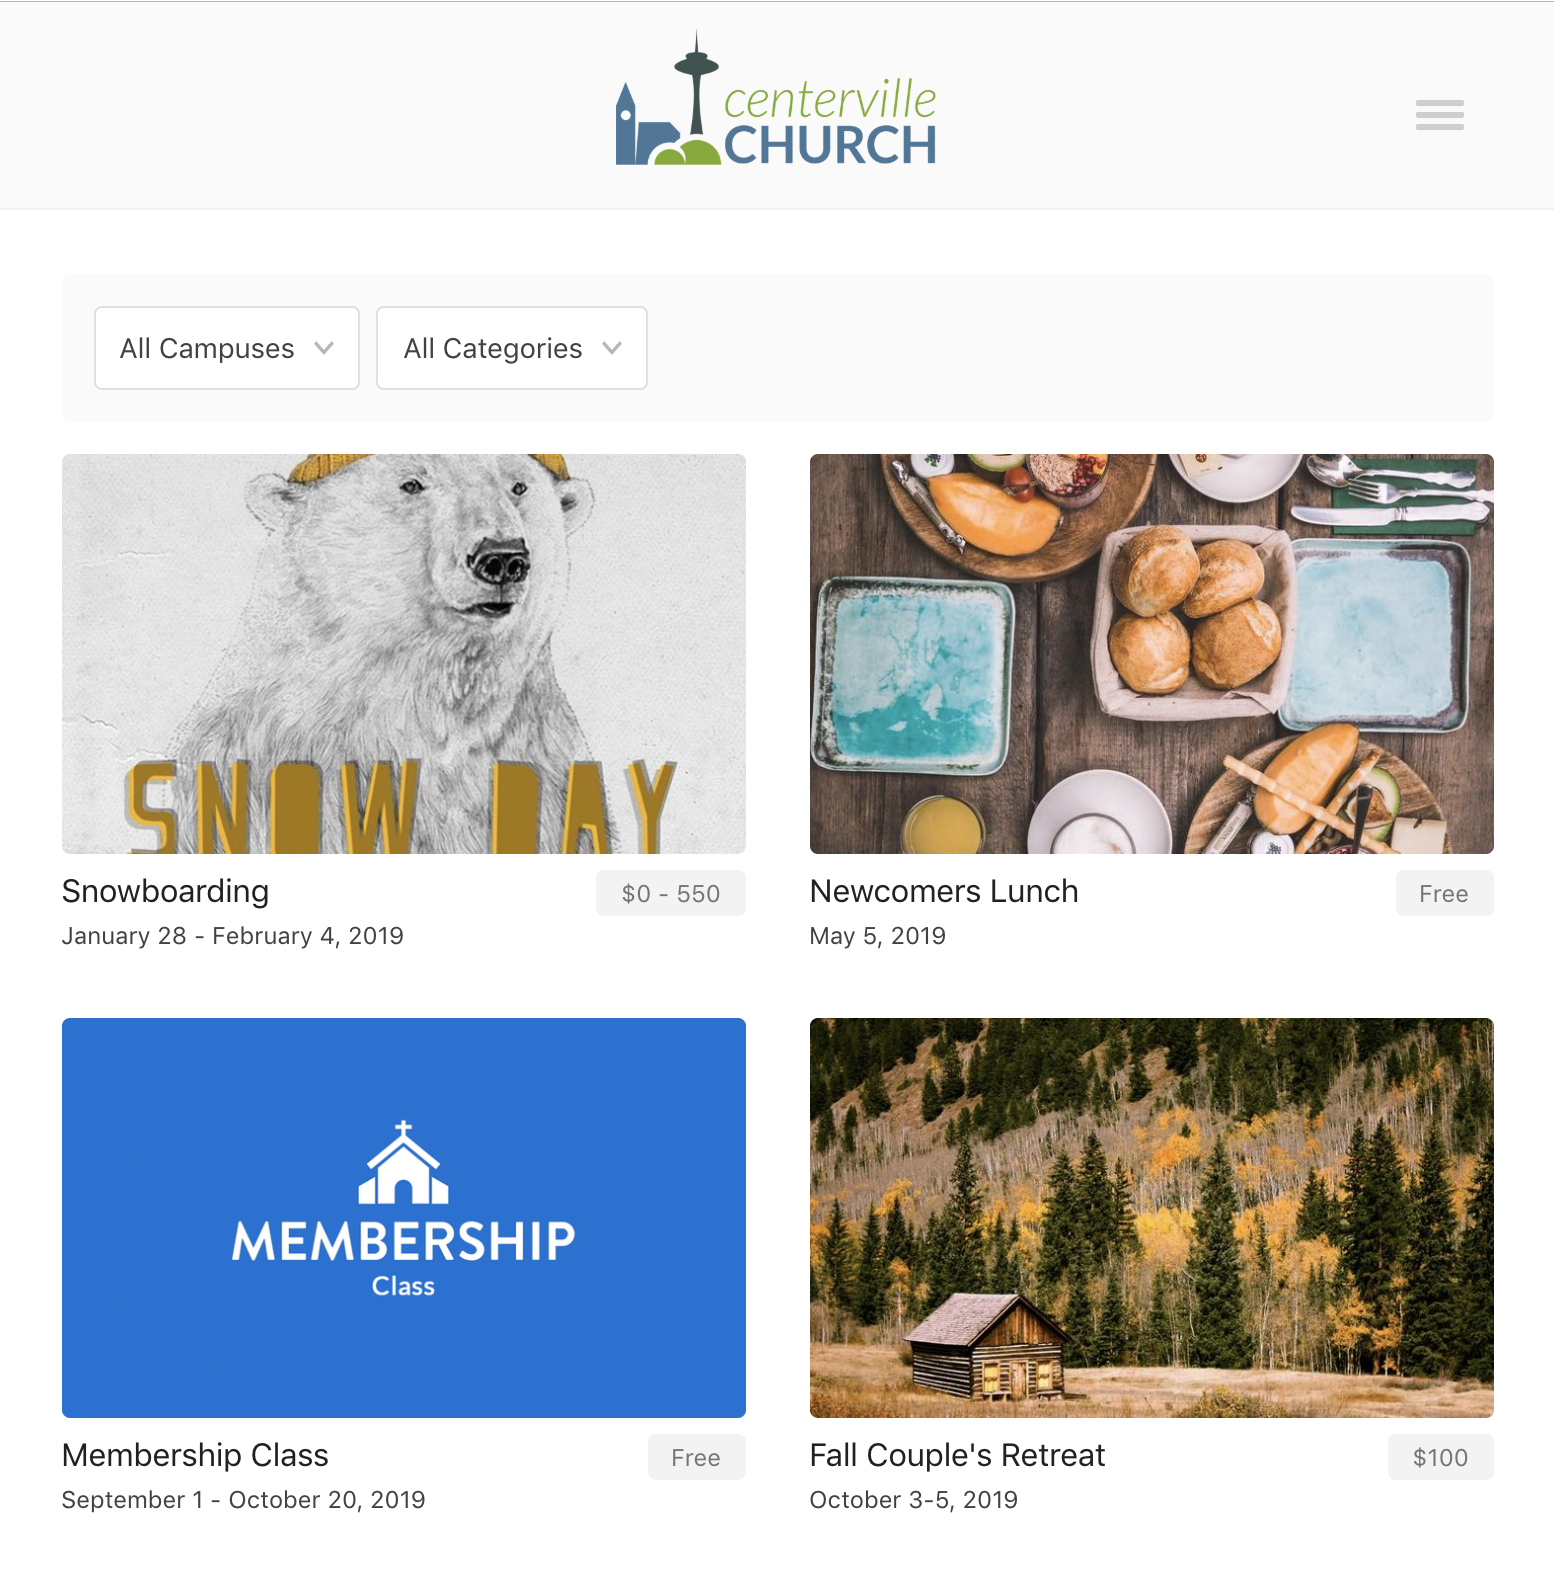Click the $100 price badge
The height and width of the screenshot is (1582, 1554).
1440,1457
